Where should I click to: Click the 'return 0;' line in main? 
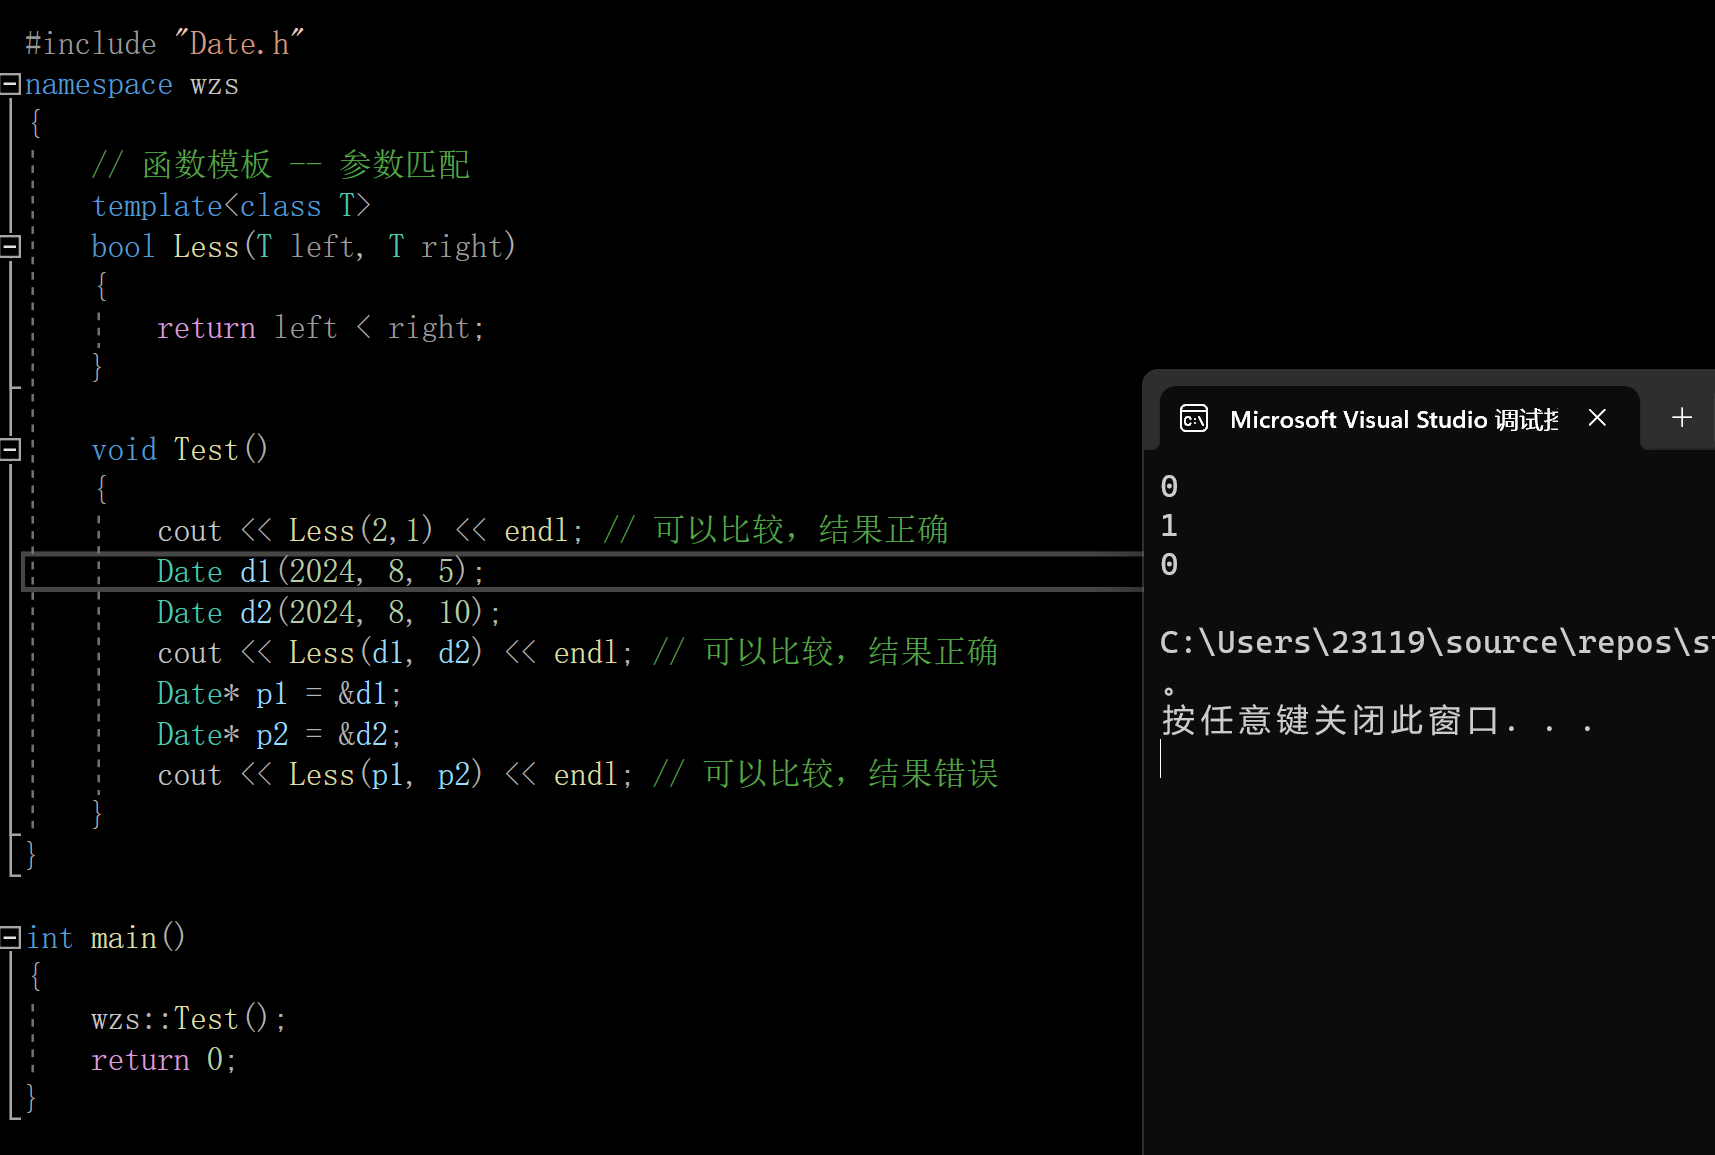click(x=164, y=1060)
